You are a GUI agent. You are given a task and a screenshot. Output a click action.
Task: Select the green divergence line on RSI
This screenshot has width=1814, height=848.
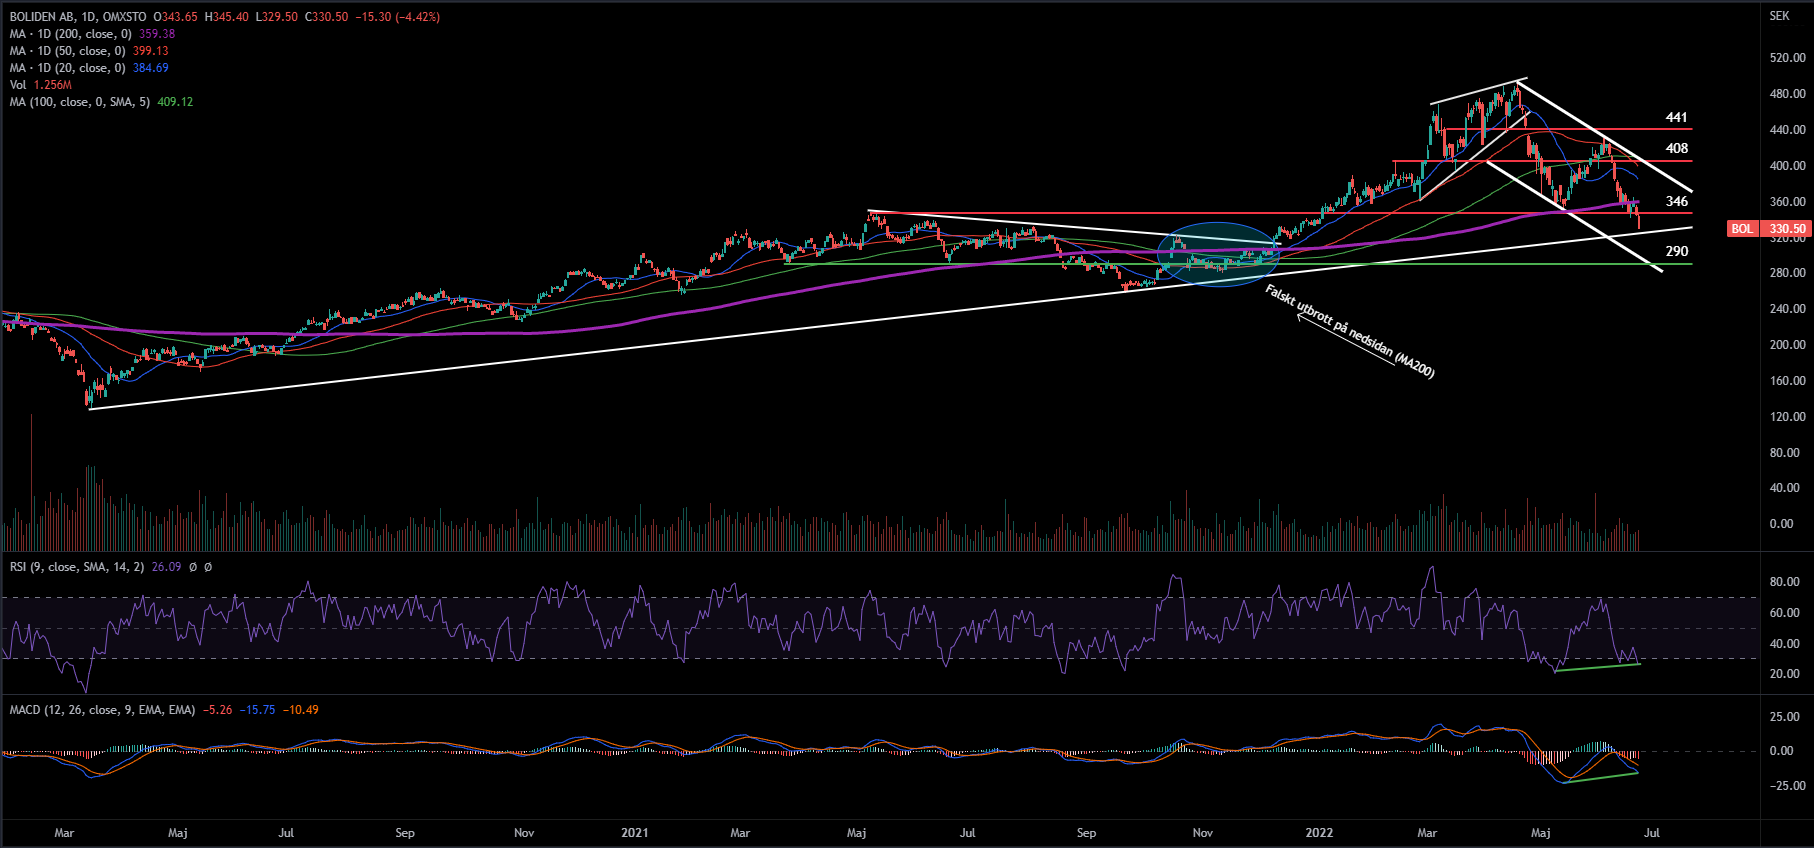(x=1598, y=668)
